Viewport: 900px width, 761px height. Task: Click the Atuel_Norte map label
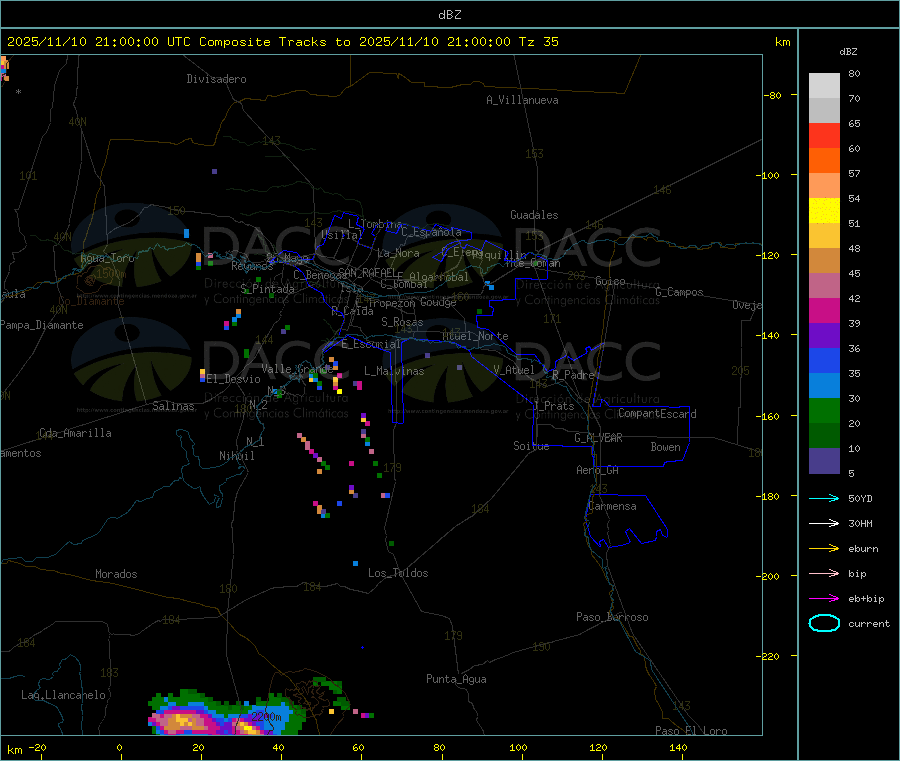pos(475,336)
